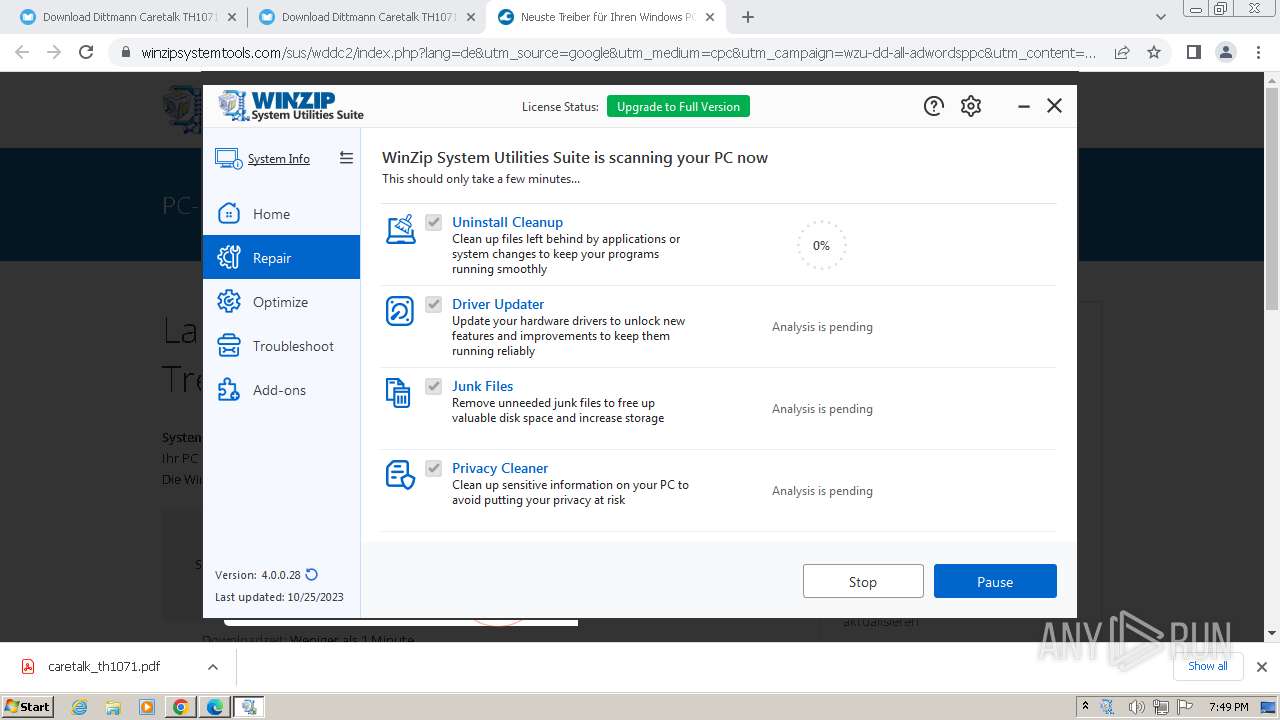Pause the PC scan

coord(995,582)
